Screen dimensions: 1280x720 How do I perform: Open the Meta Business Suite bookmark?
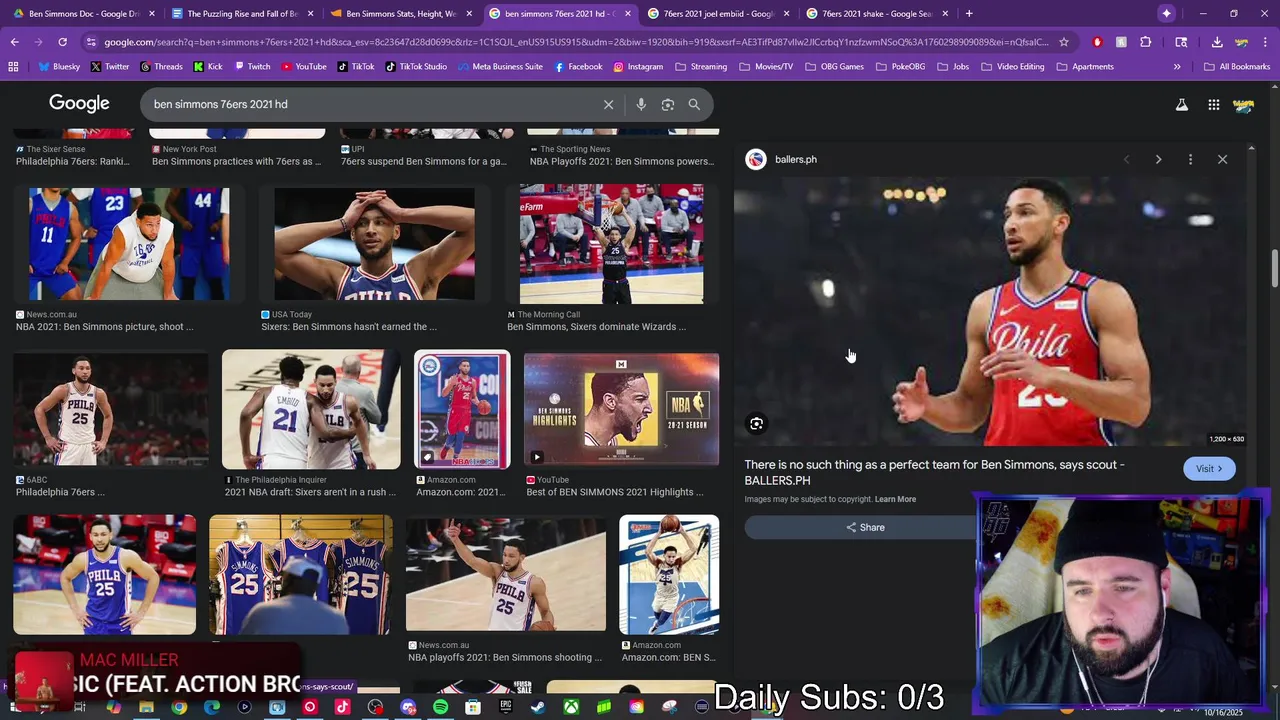tap(499, 66)
